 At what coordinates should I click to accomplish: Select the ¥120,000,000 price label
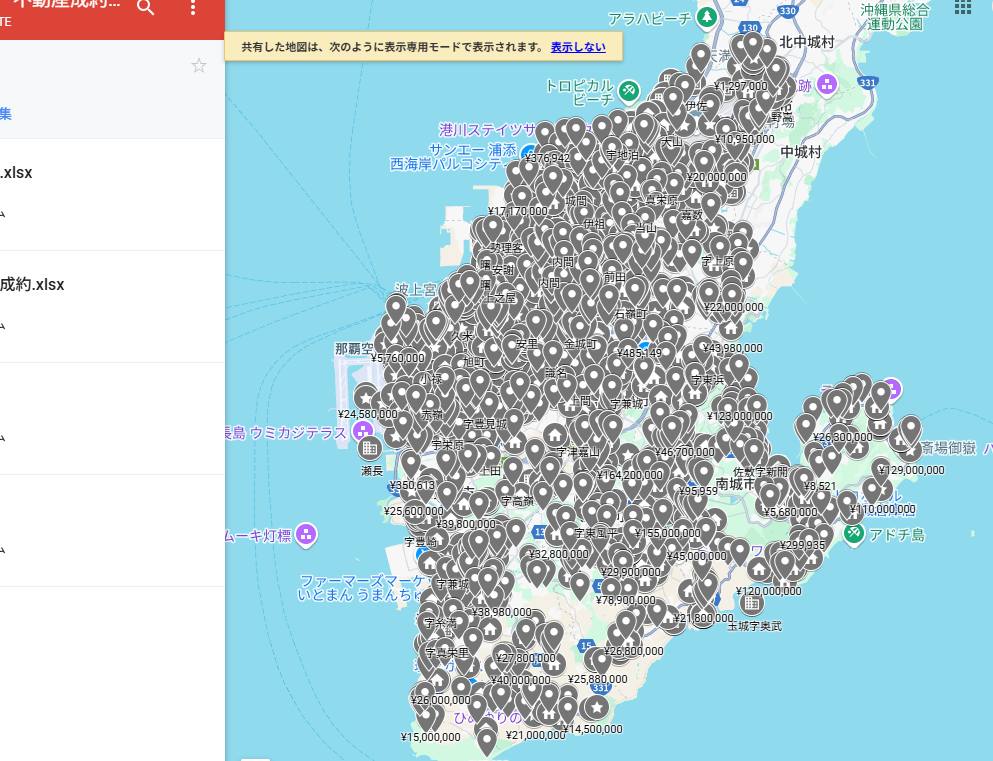(769, 591)
